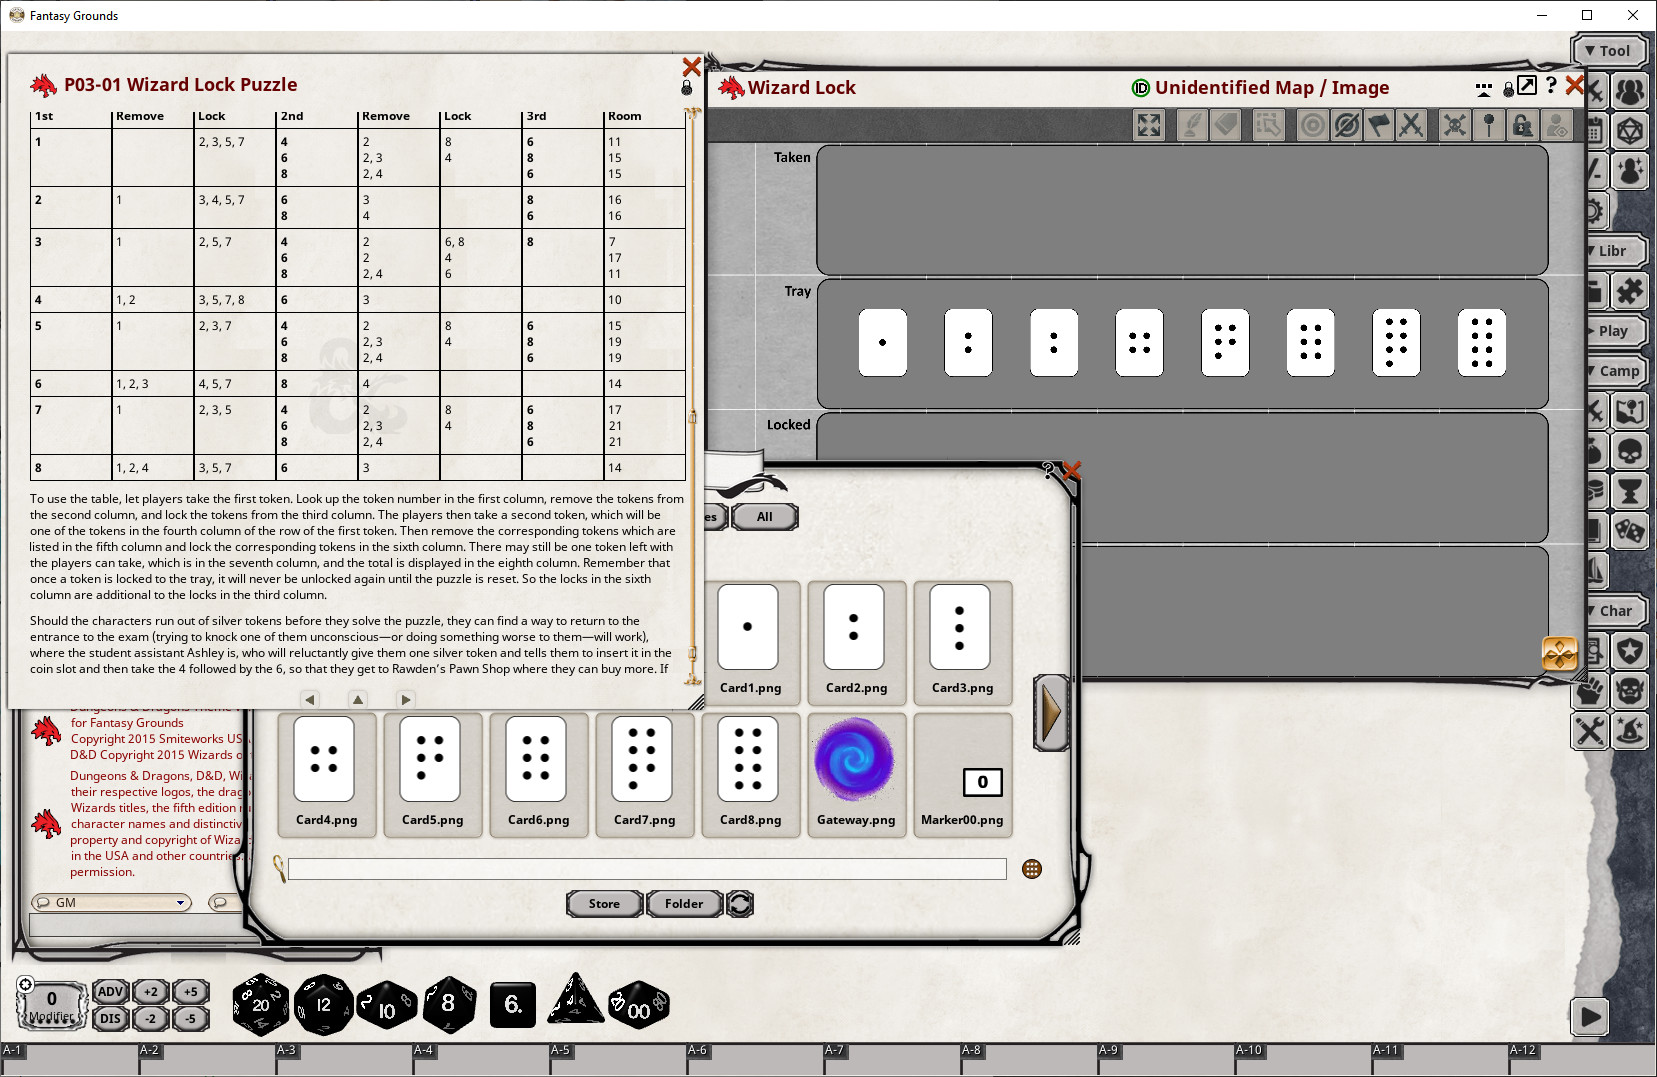This screenshot has width=1657, height=1077.
Task: Click the flag icon in Wizard Lock toolbar
Action: click(x=1378, y=125)
